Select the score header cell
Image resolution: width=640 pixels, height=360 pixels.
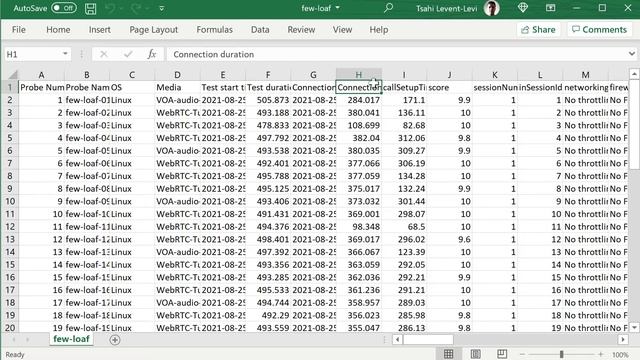click(449, 87)
